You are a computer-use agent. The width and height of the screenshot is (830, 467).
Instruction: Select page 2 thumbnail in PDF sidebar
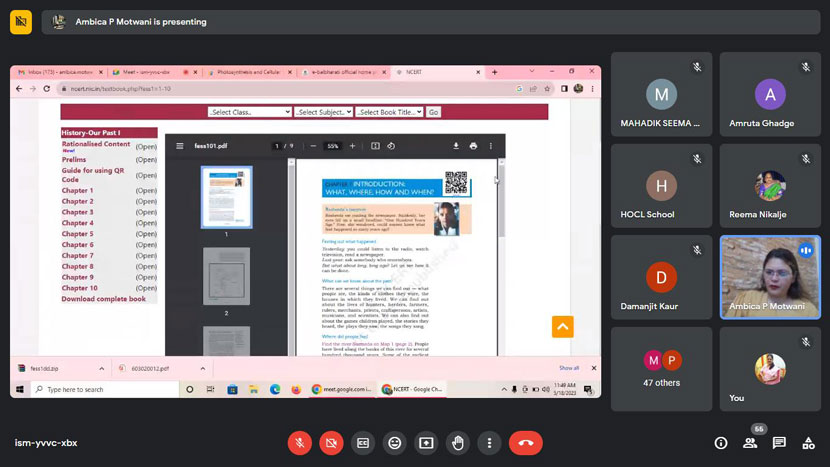(227, 276)
